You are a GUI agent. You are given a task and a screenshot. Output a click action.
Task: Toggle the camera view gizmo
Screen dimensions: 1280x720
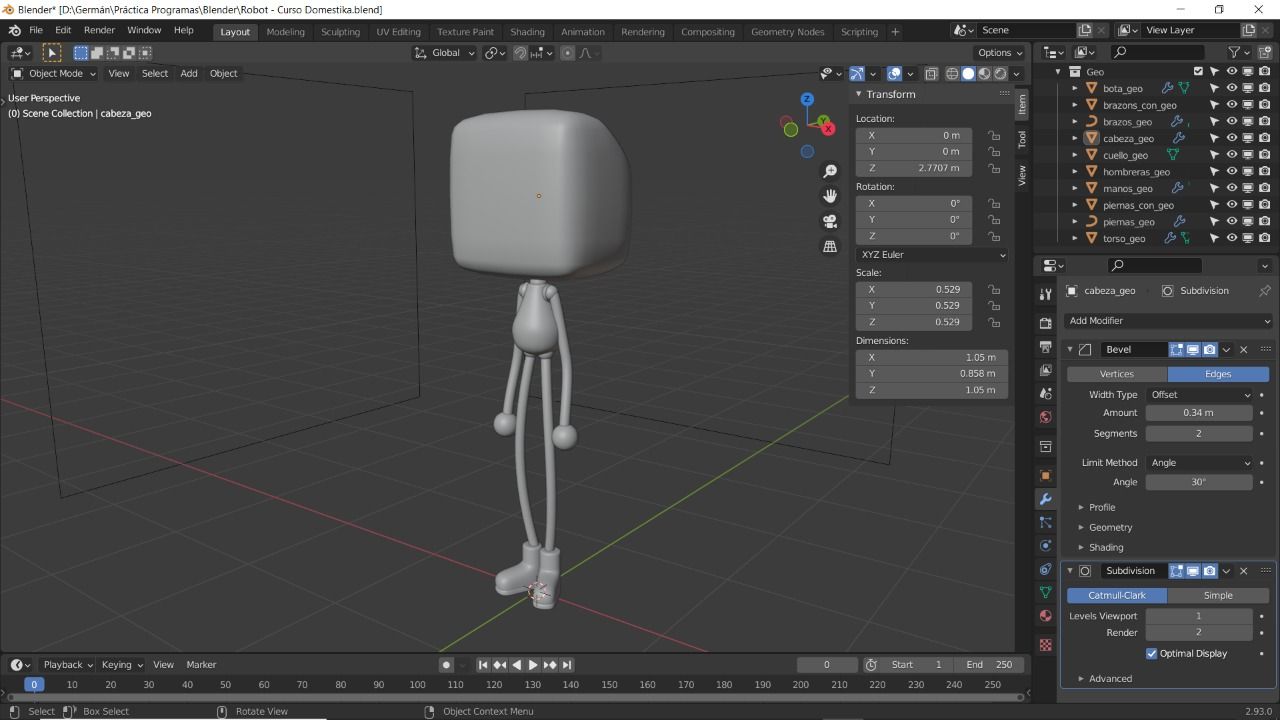coord(830,221)
